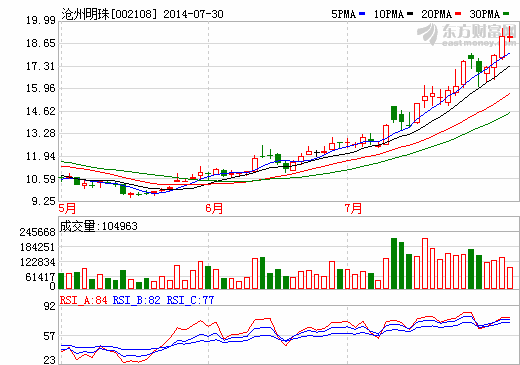Click the RSI_C:77 indicator label

point(190,300)
